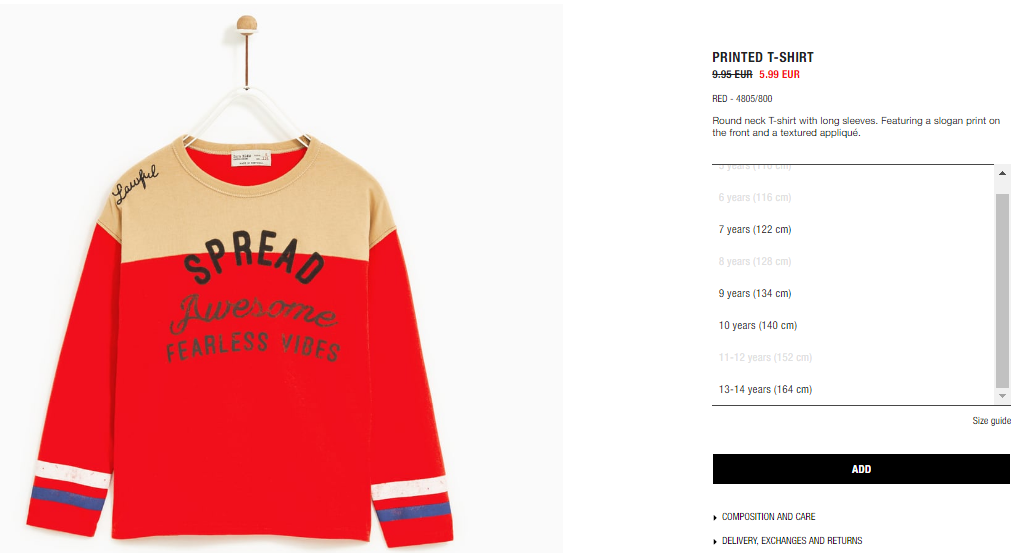Screen dimensions: 1013x553
Task: Click the triangle icon beside Composition and Care
Action: click(x=715, y=517)
